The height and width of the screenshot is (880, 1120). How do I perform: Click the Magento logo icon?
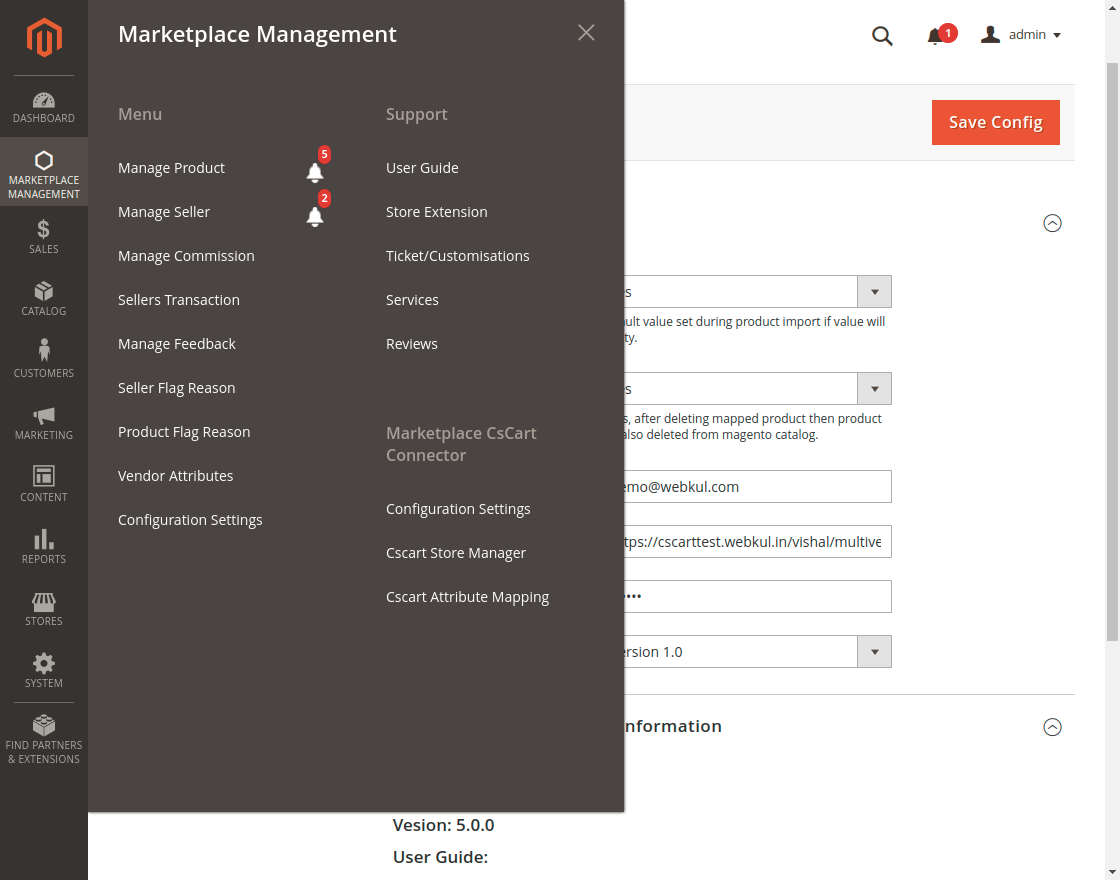point(44,37)
